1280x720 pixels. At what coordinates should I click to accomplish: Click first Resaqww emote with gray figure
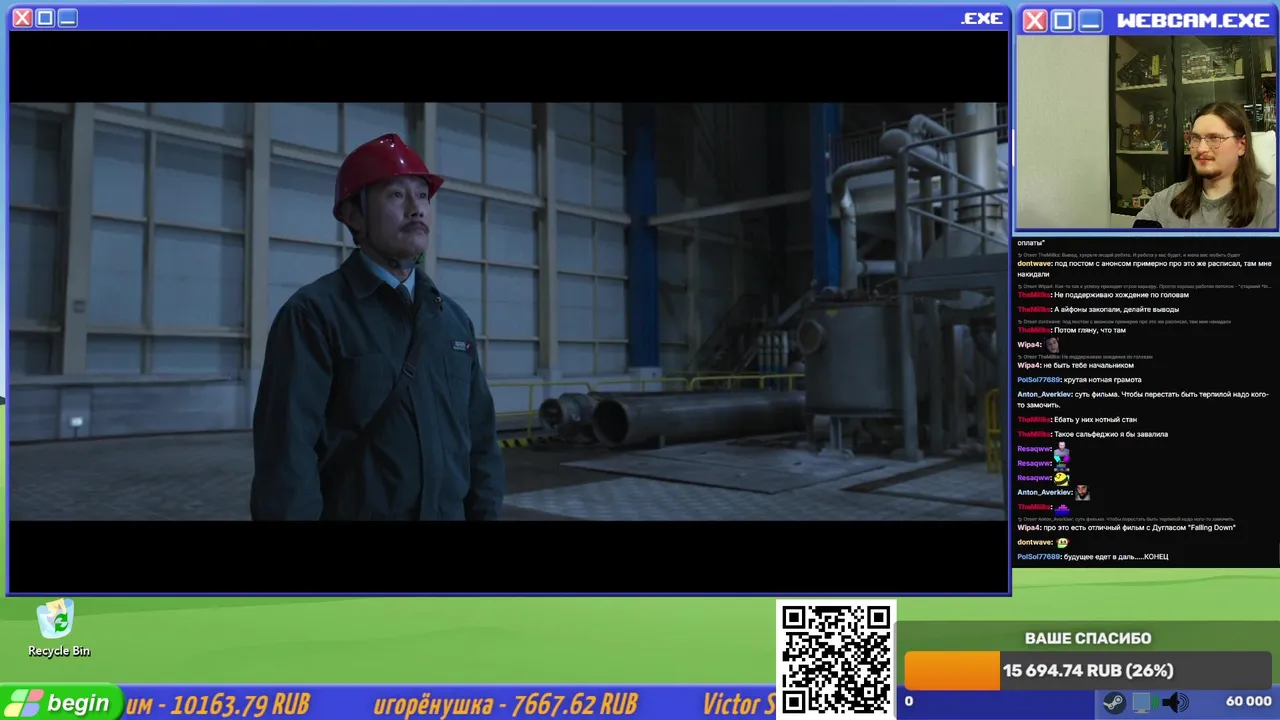tap(1061, 449)
